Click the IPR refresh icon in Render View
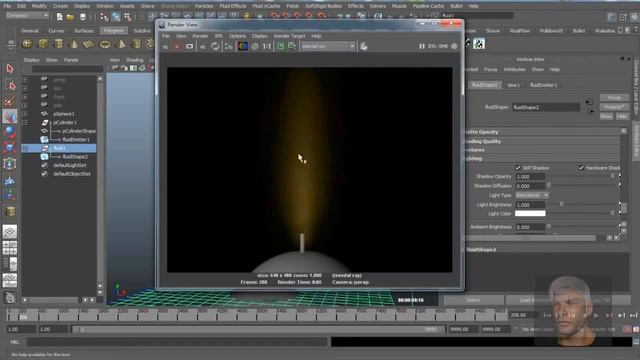 tap(215, 47)
